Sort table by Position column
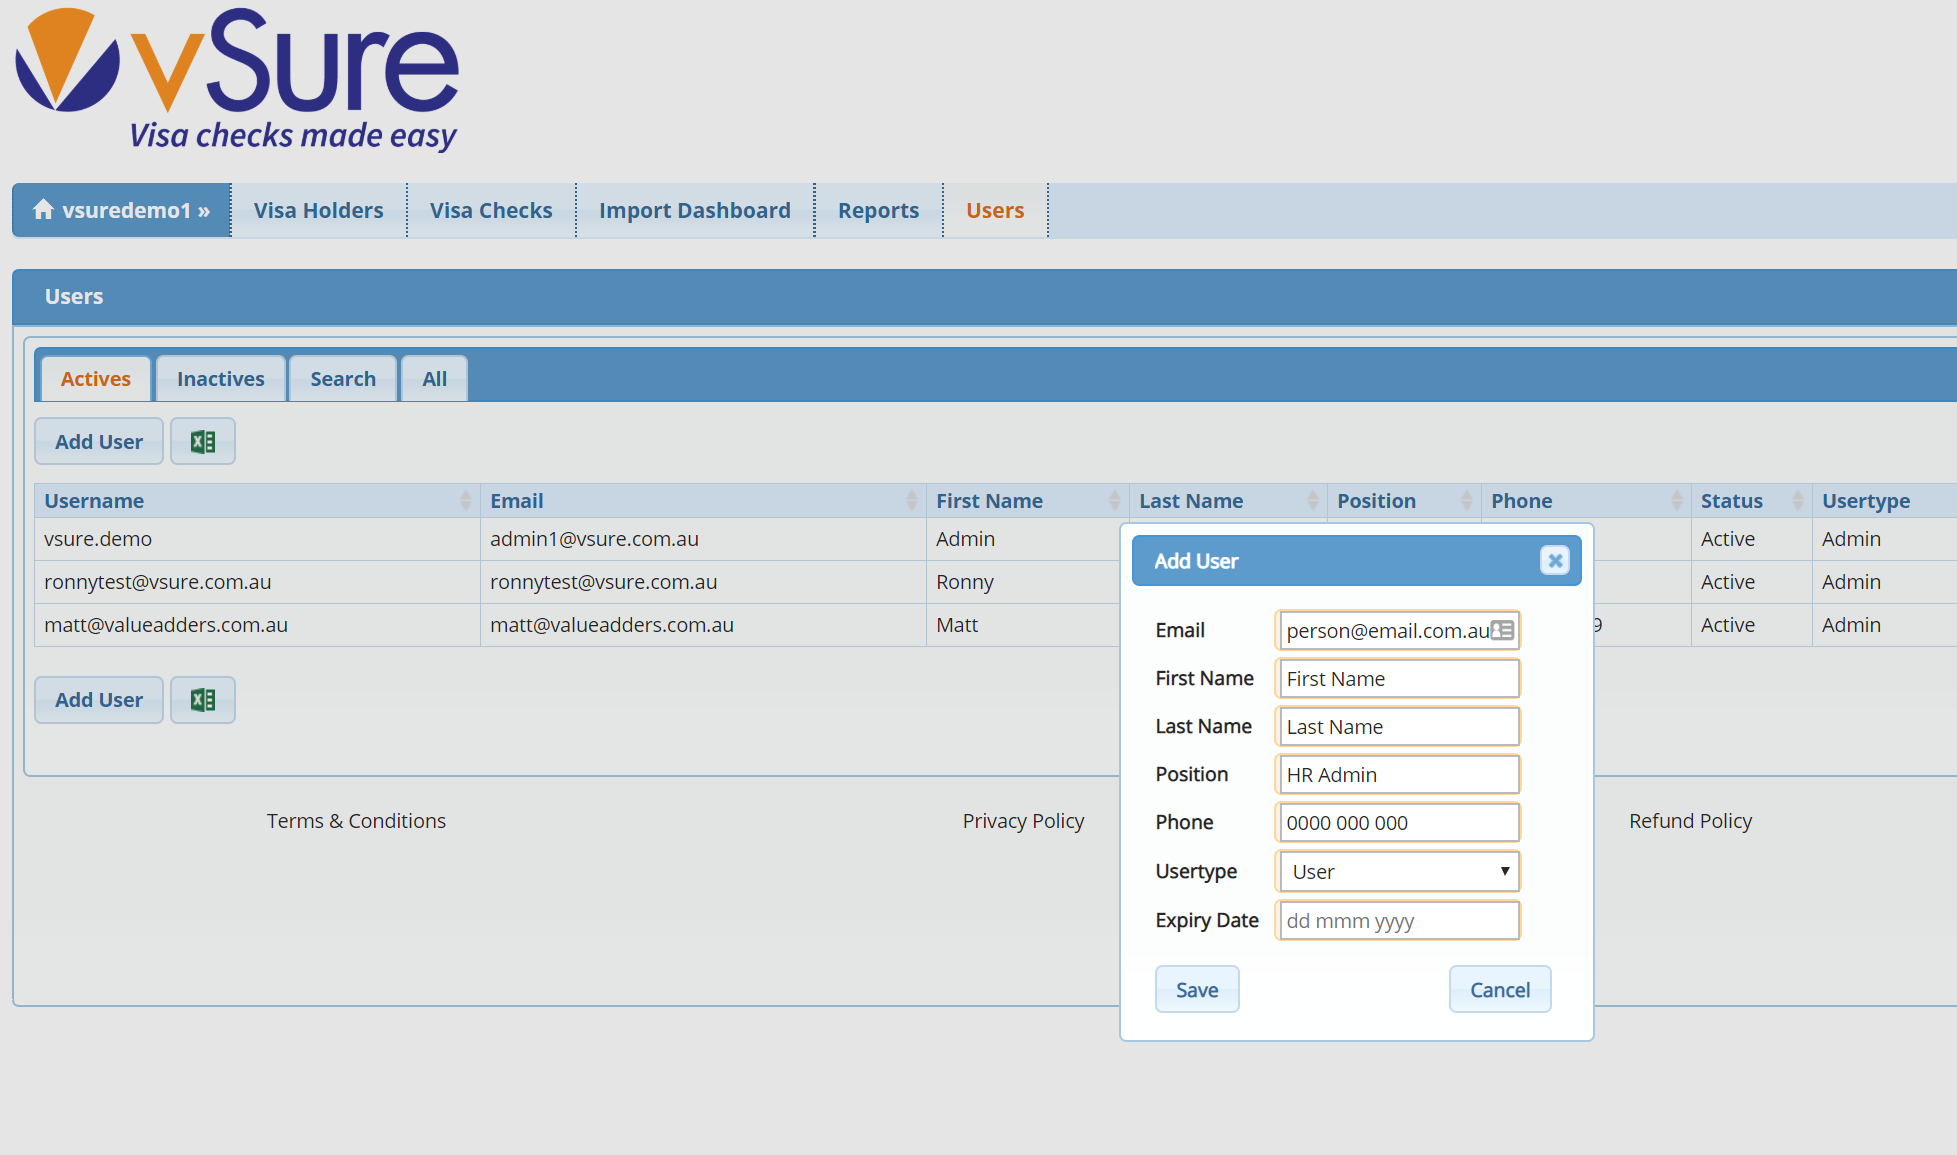The width and height of the screenshot is (1957, 1155). tap(1404, 500)
